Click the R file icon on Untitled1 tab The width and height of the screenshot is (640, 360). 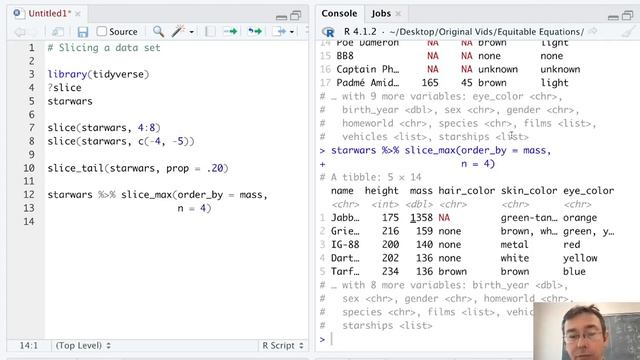click(x=18, y=13)
